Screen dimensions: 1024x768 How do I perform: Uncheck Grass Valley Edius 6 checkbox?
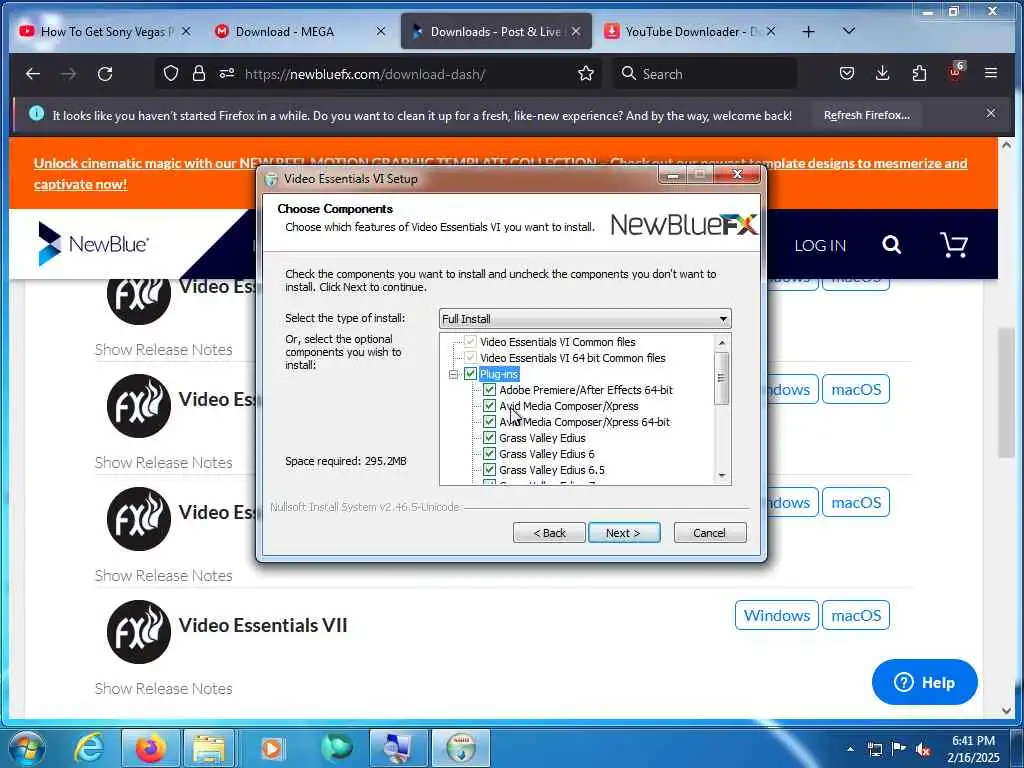[x=489, y=454]
